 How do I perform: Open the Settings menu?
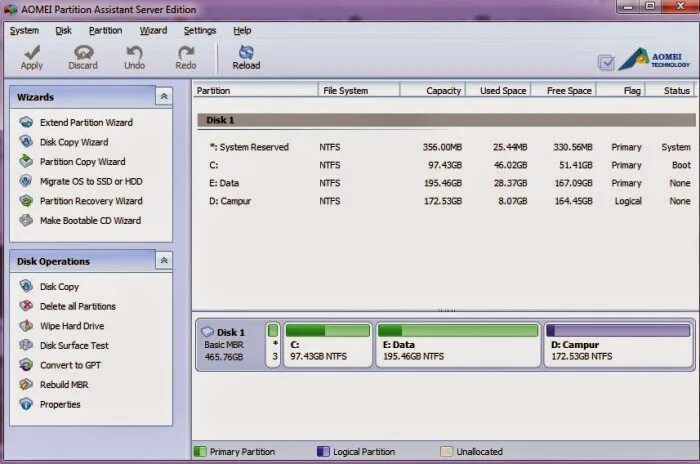pos(200,30)
